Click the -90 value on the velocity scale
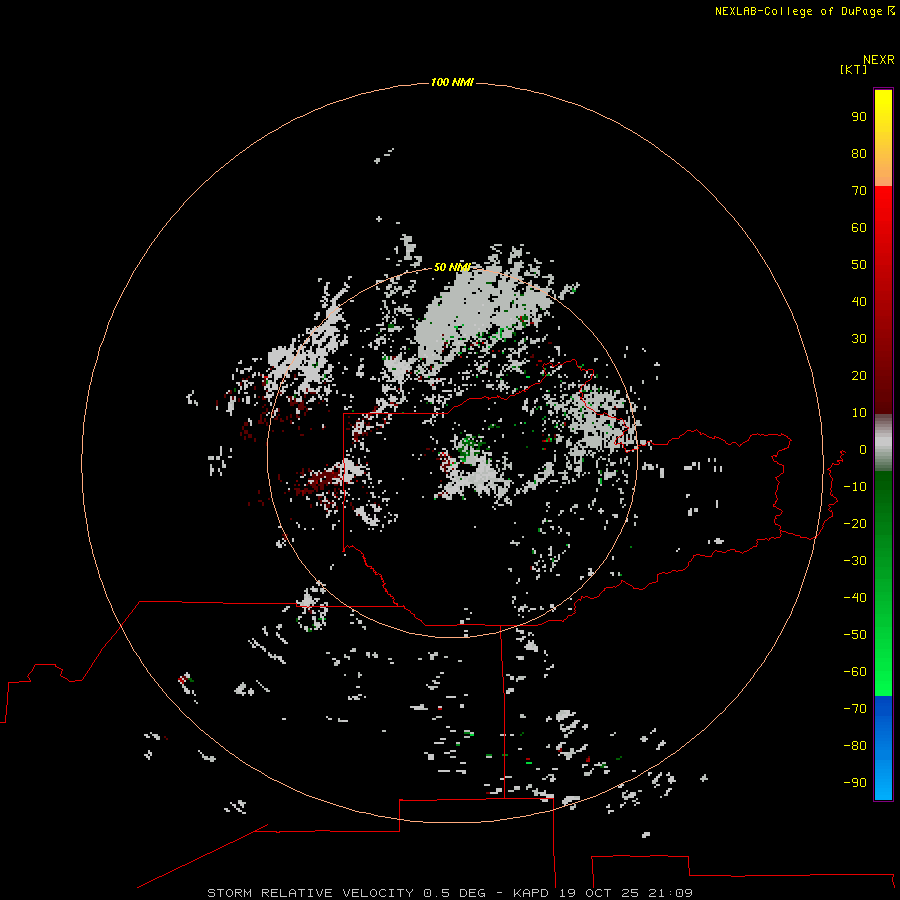This screenshot has height=900, width=900. coord(855,783)
